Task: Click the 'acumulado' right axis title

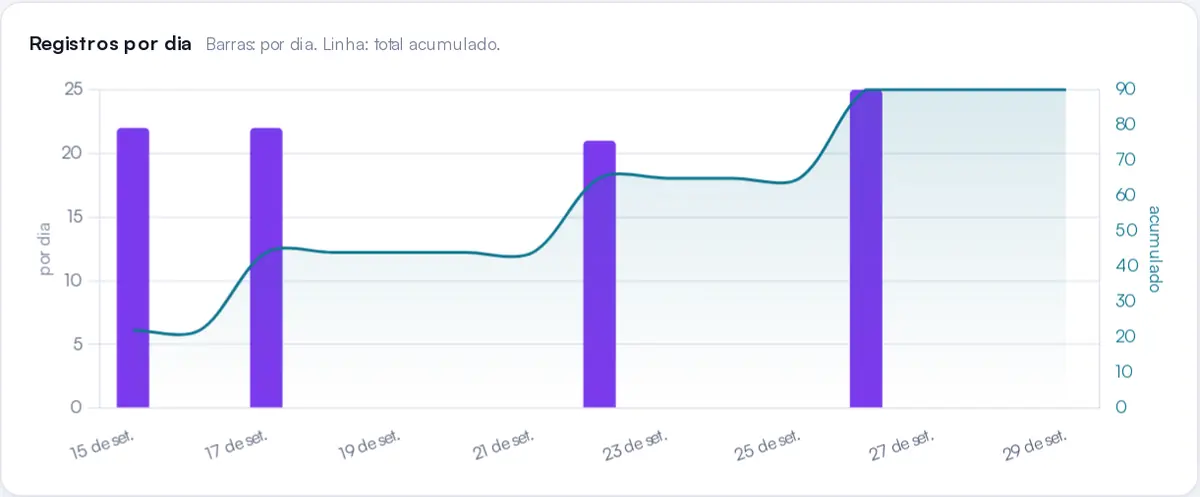Action: tap(1154, 249)
